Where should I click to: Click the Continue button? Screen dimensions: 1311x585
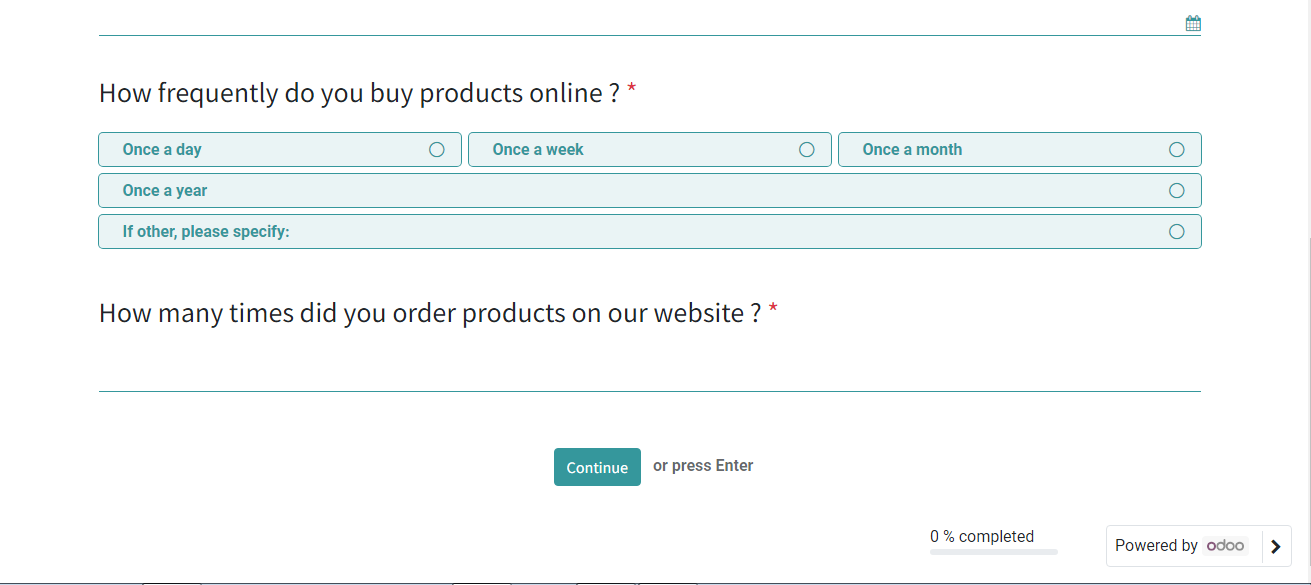597,467
